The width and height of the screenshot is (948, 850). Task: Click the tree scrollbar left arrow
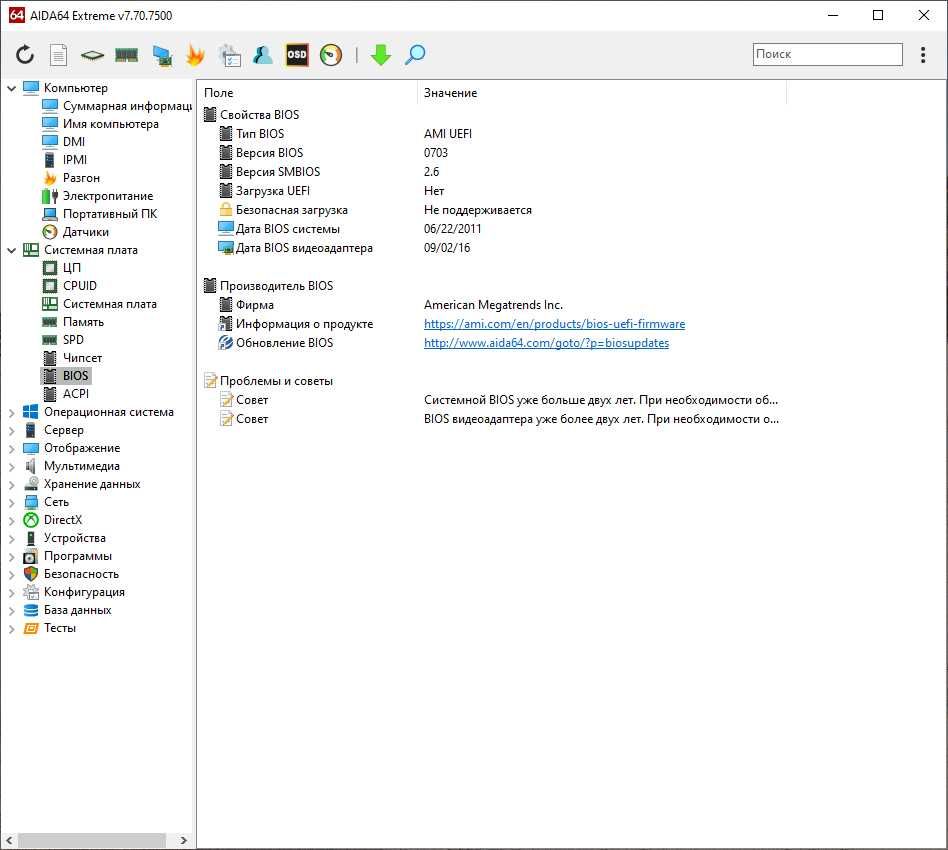pyautogui.click(x=9, y=840)
